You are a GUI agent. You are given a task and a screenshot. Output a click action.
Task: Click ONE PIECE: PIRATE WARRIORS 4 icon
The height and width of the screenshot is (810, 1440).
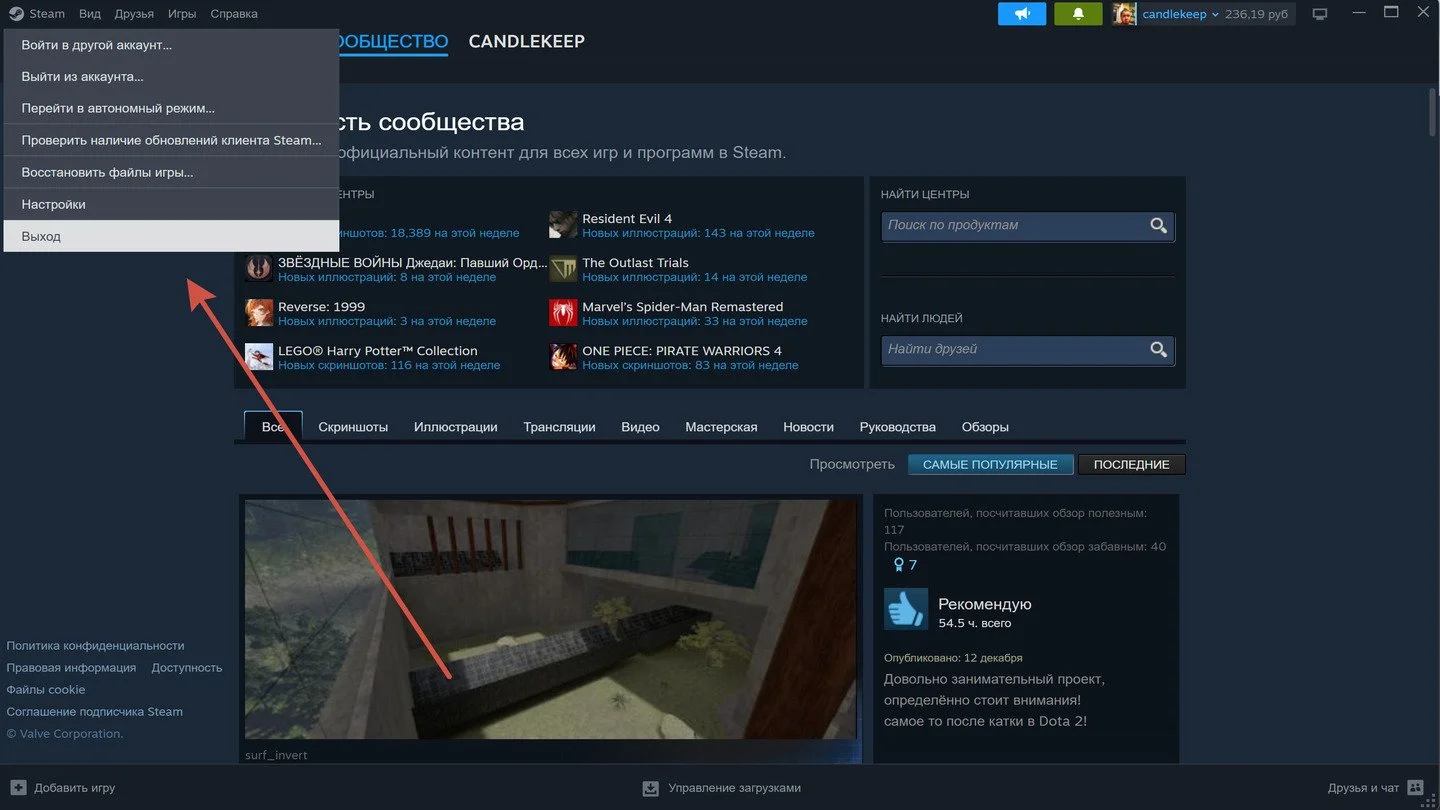pos(563,357)
